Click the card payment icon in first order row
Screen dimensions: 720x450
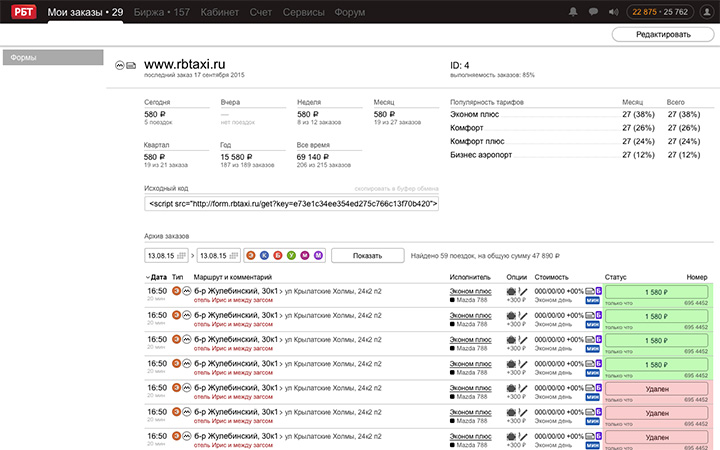[x=590, y=291]
